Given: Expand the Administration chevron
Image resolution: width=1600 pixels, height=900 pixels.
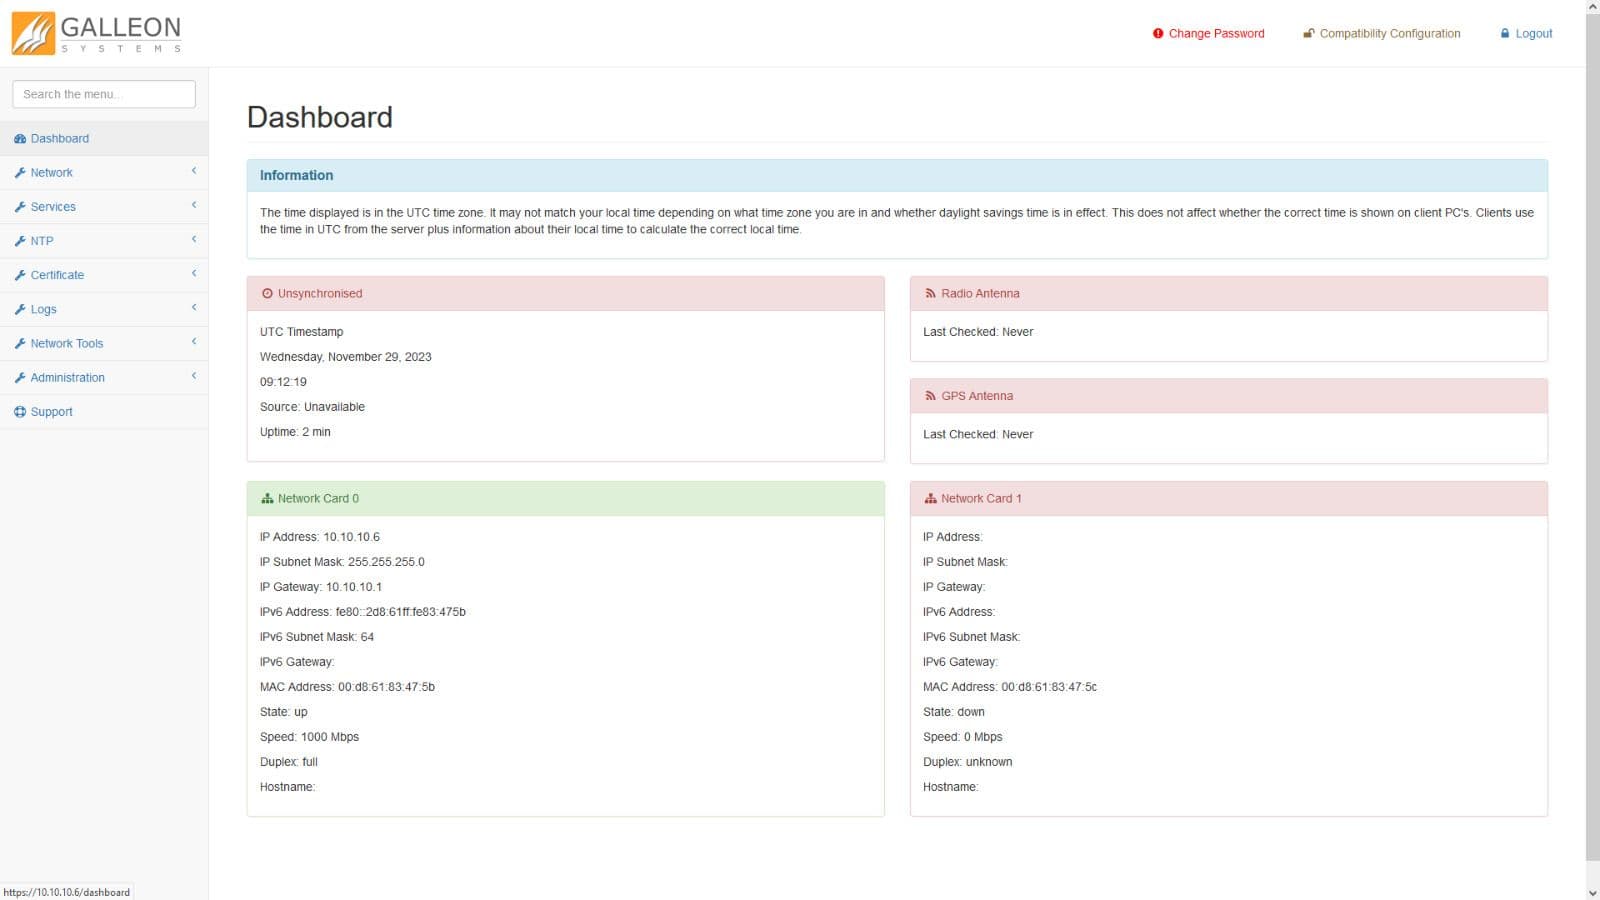Looking at the screenshot, I should [193, 377].
